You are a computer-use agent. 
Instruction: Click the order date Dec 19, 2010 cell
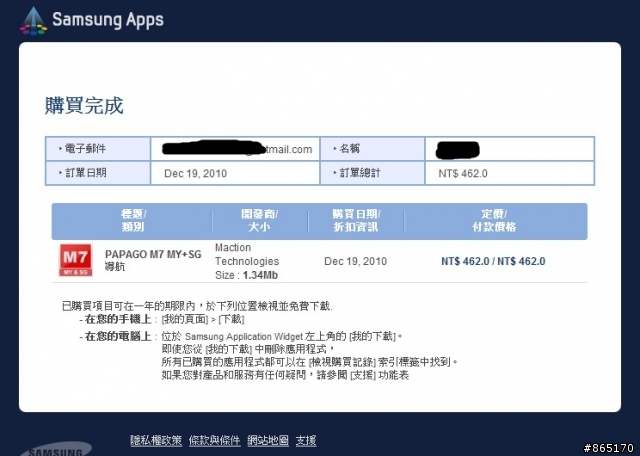pyautogui.click(x=235, y=173)
